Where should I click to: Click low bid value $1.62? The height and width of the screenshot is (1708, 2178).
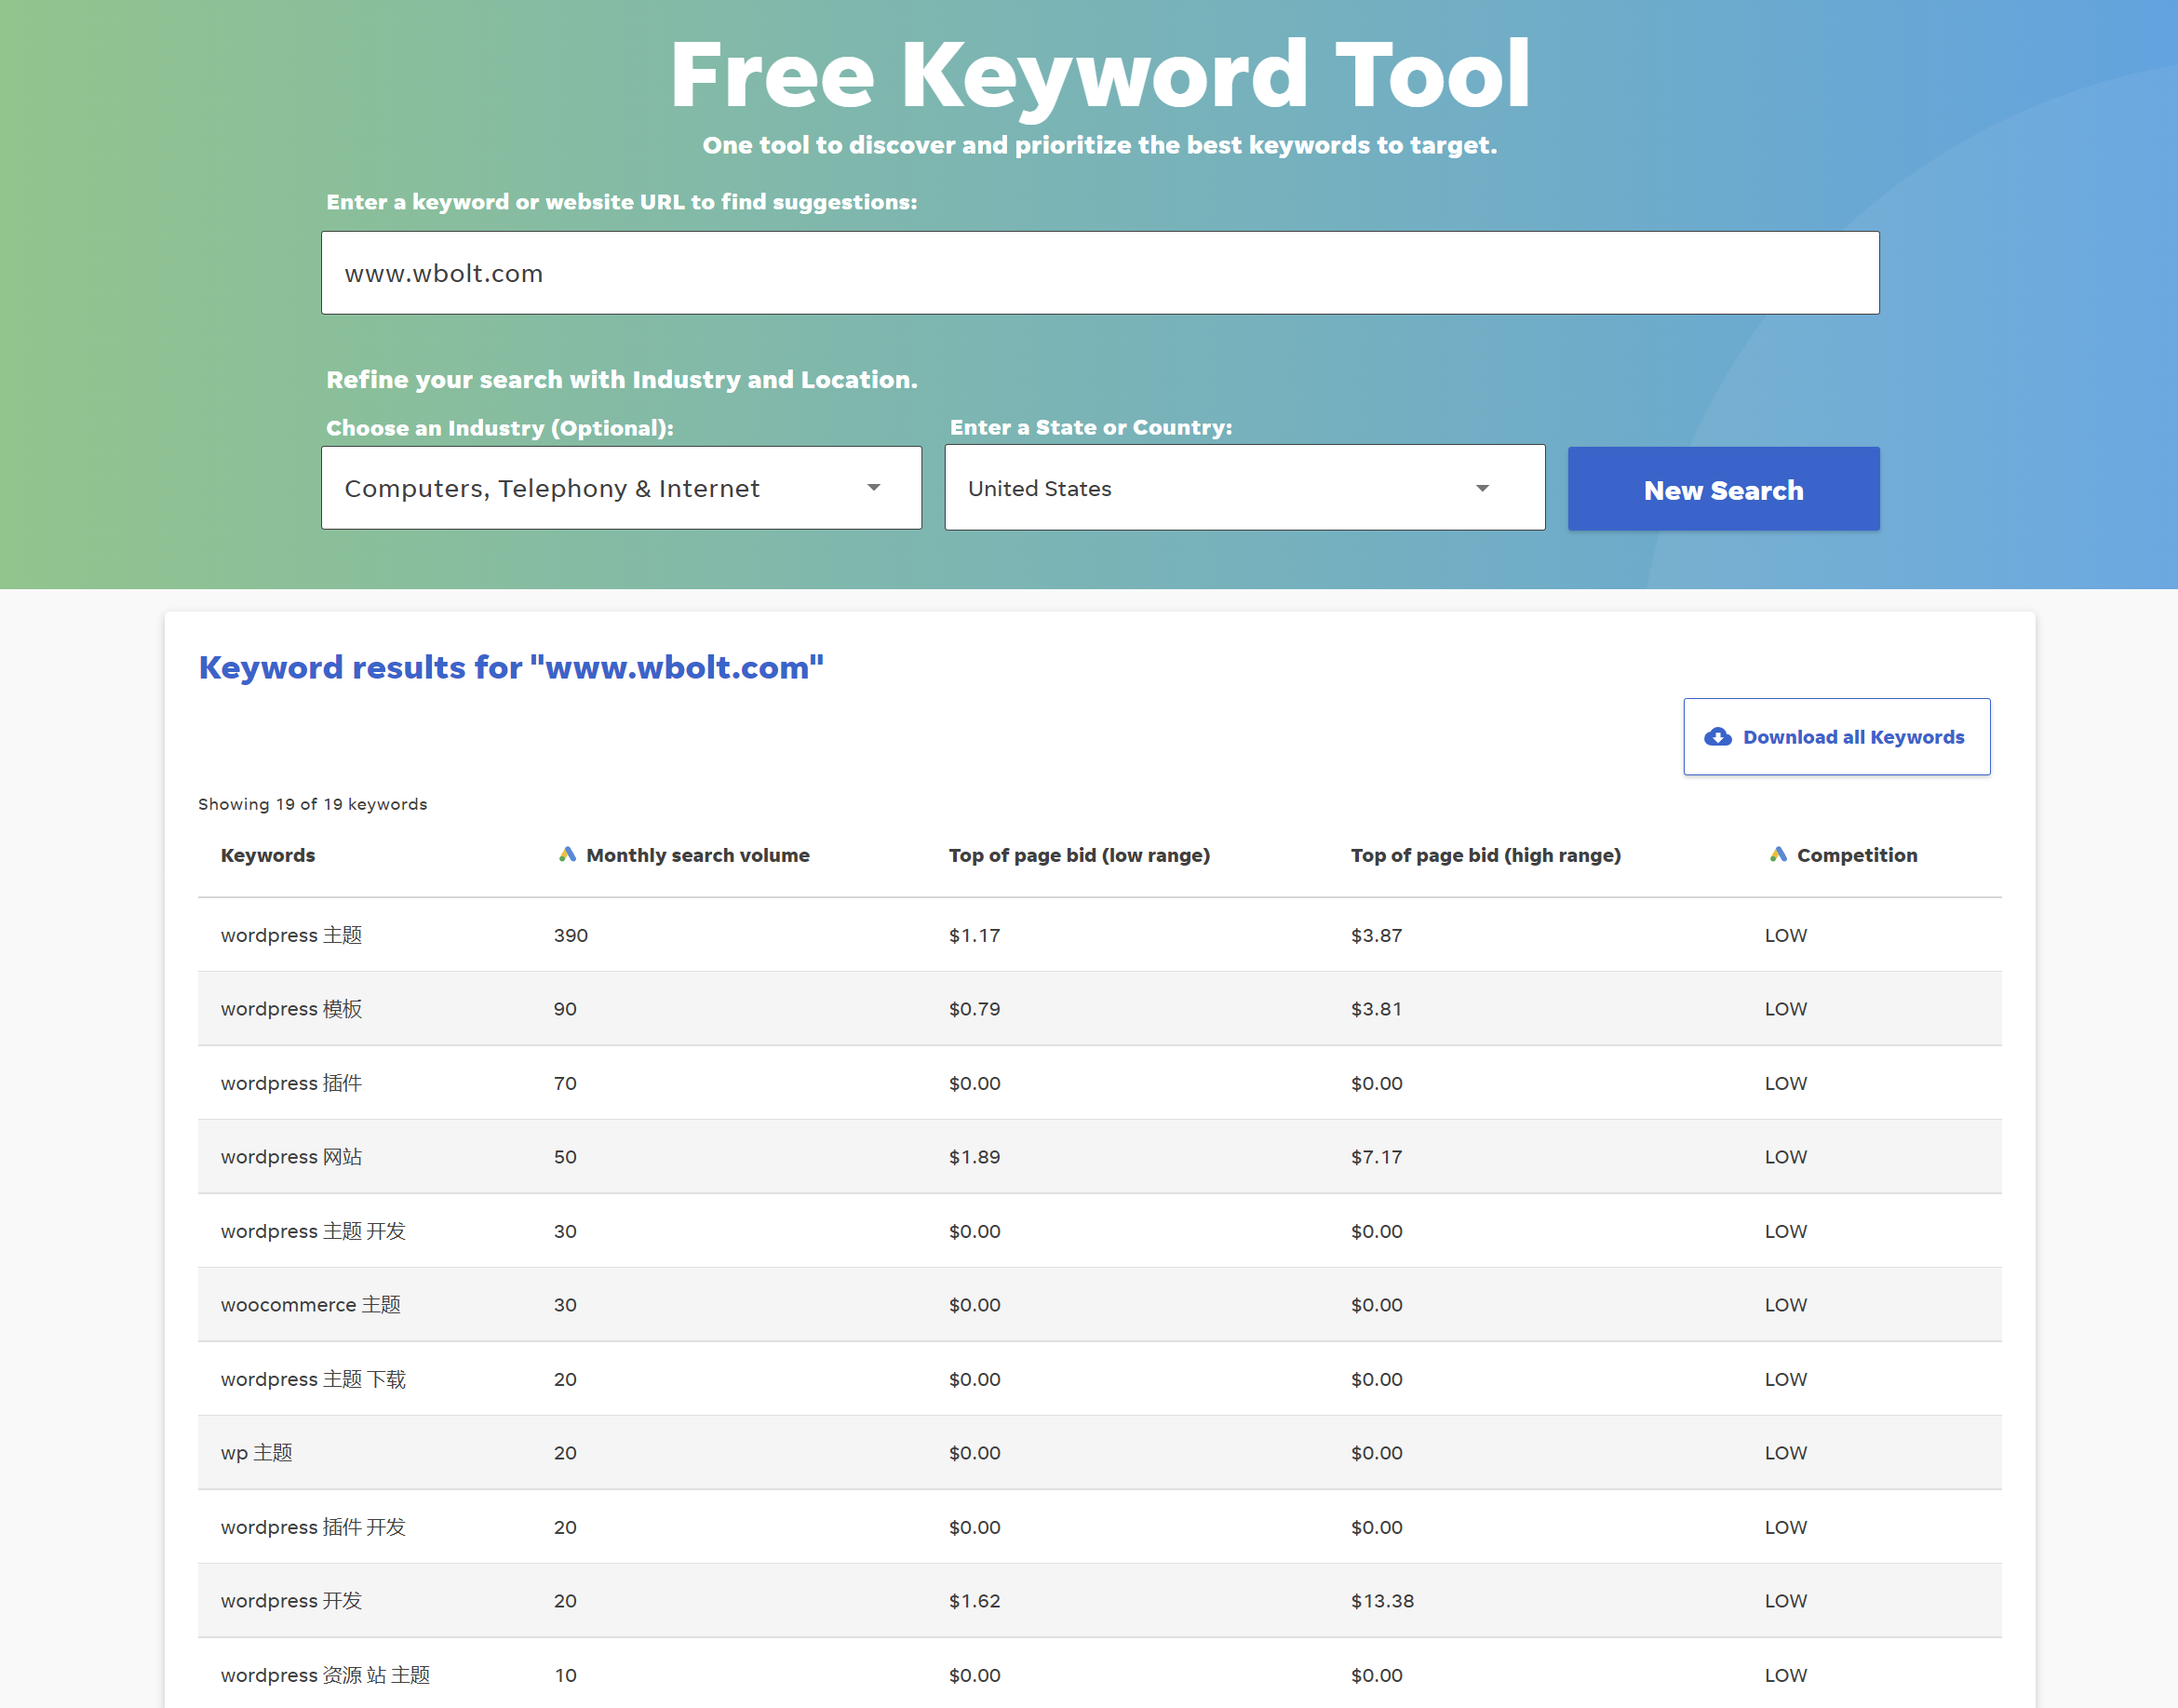click(x=975, y=1601)
